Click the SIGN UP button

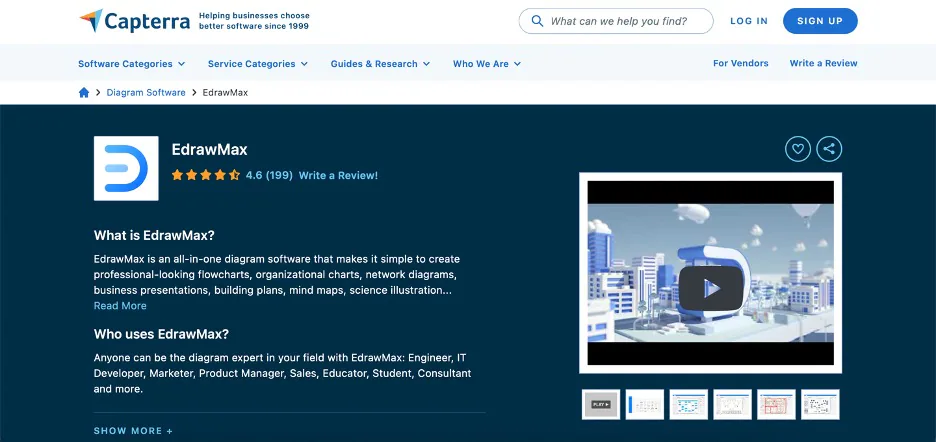(x=820, y=21)
